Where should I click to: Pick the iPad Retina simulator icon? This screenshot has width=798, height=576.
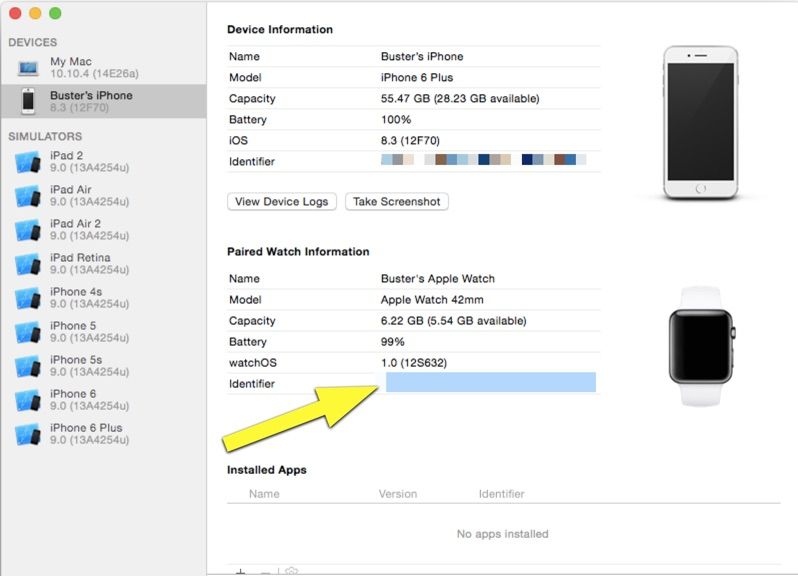(x=27, y=265)
